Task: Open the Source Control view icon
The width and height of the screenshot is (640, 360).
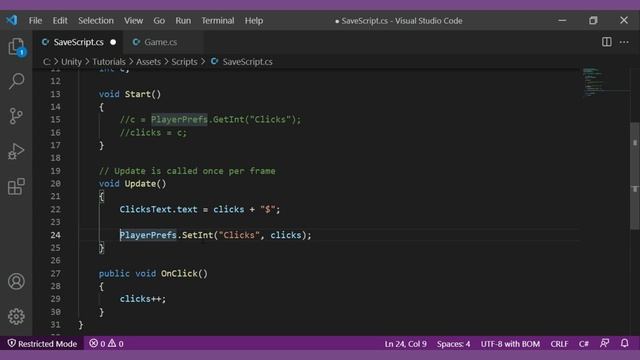Action: click(x=16, y=116)
